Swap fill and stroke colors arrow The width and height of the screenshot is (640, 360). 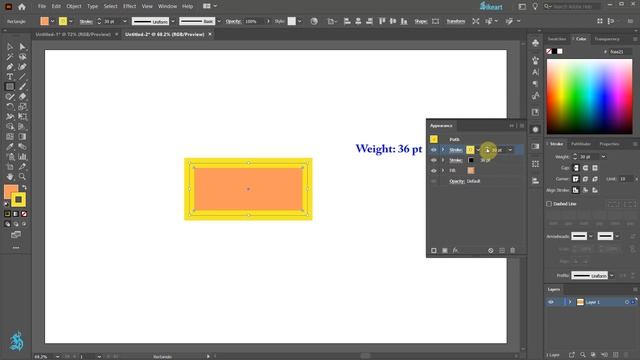pos(24,187)
